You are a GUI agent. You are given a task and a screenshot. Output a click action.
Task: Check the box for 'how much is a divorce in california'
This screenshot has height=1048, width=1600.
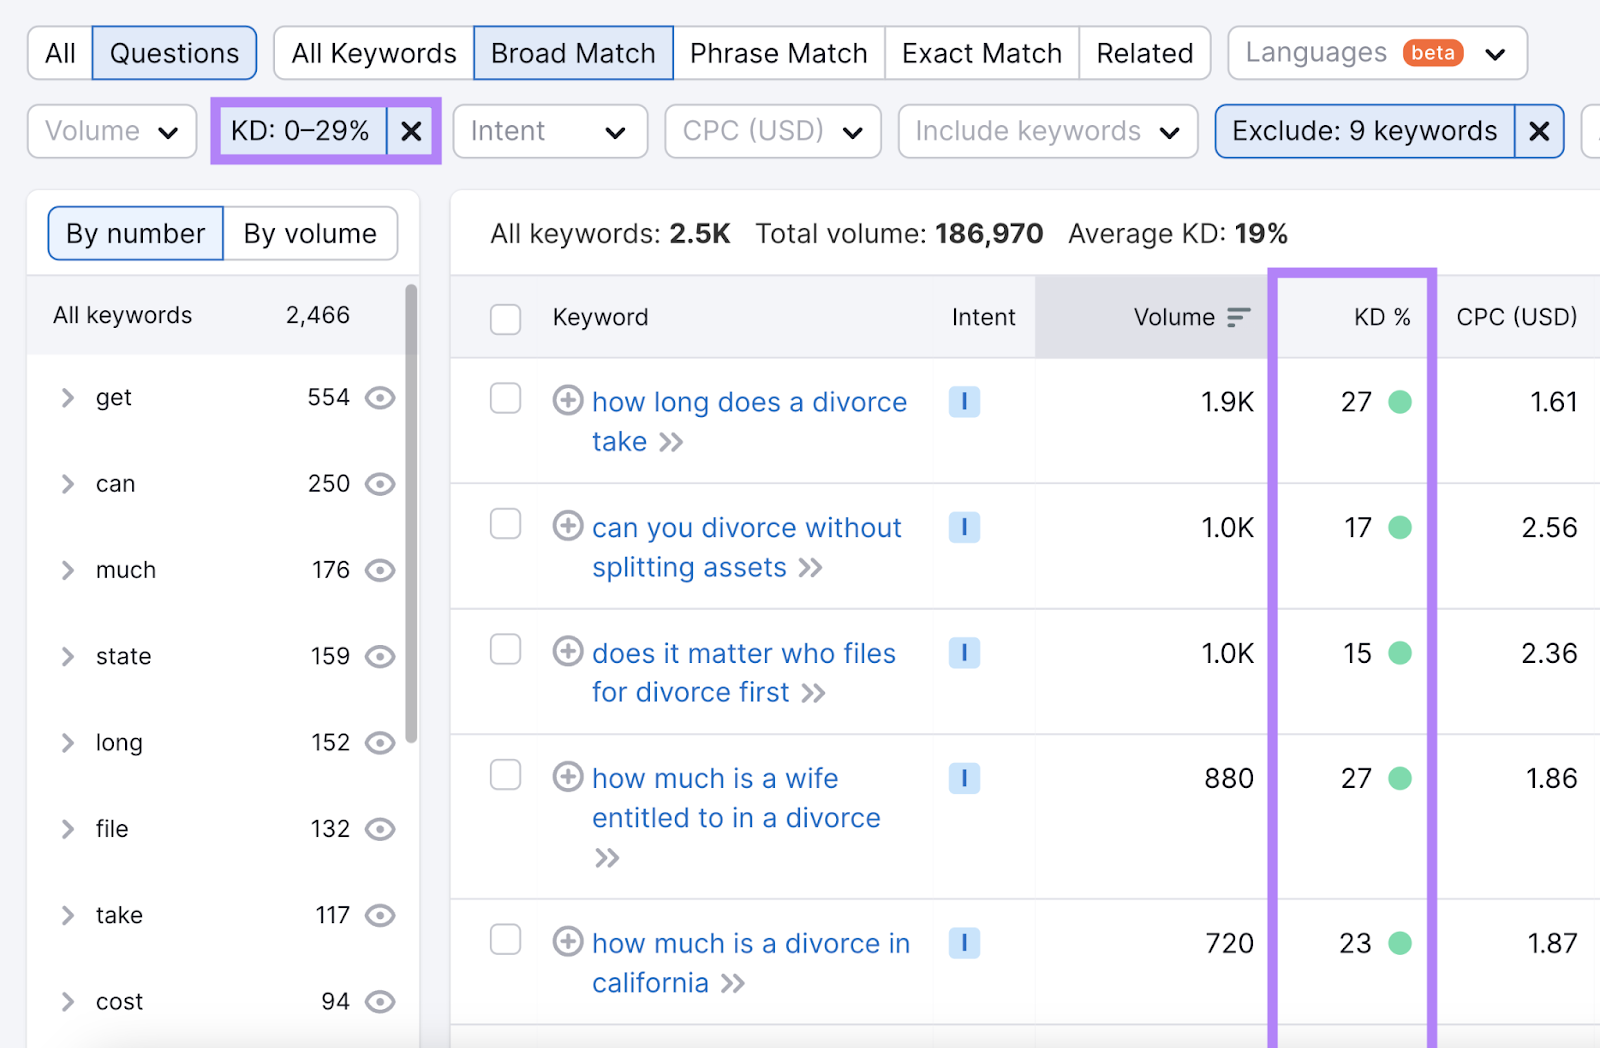coord(505,940)
